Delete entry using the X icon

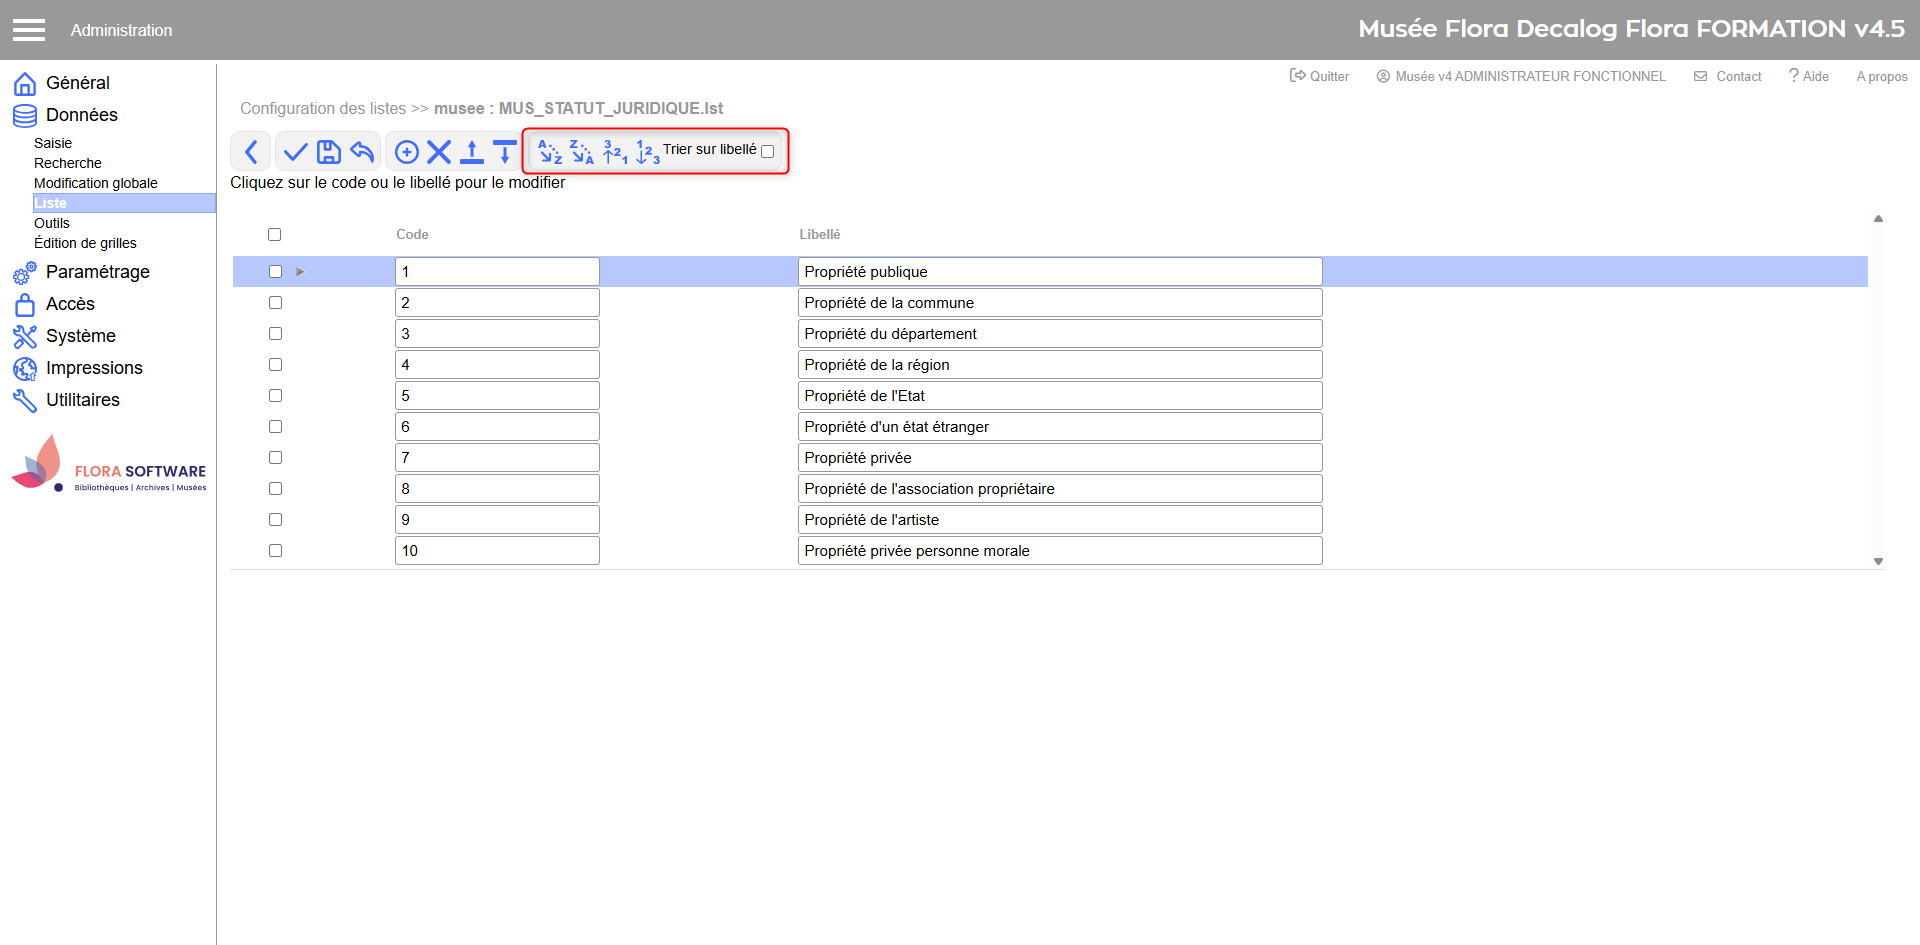(x=439, y=152)
